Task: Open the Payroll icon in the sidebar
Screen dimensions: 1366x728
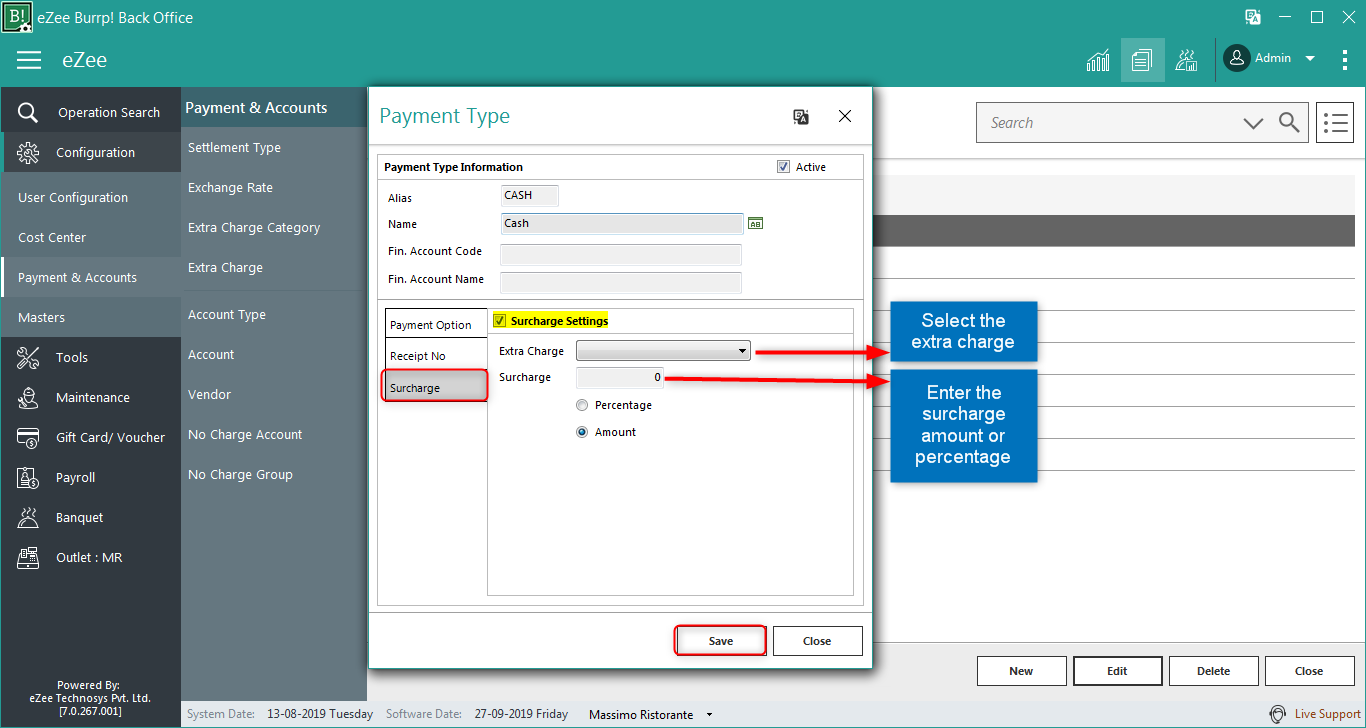Action: 28,477
